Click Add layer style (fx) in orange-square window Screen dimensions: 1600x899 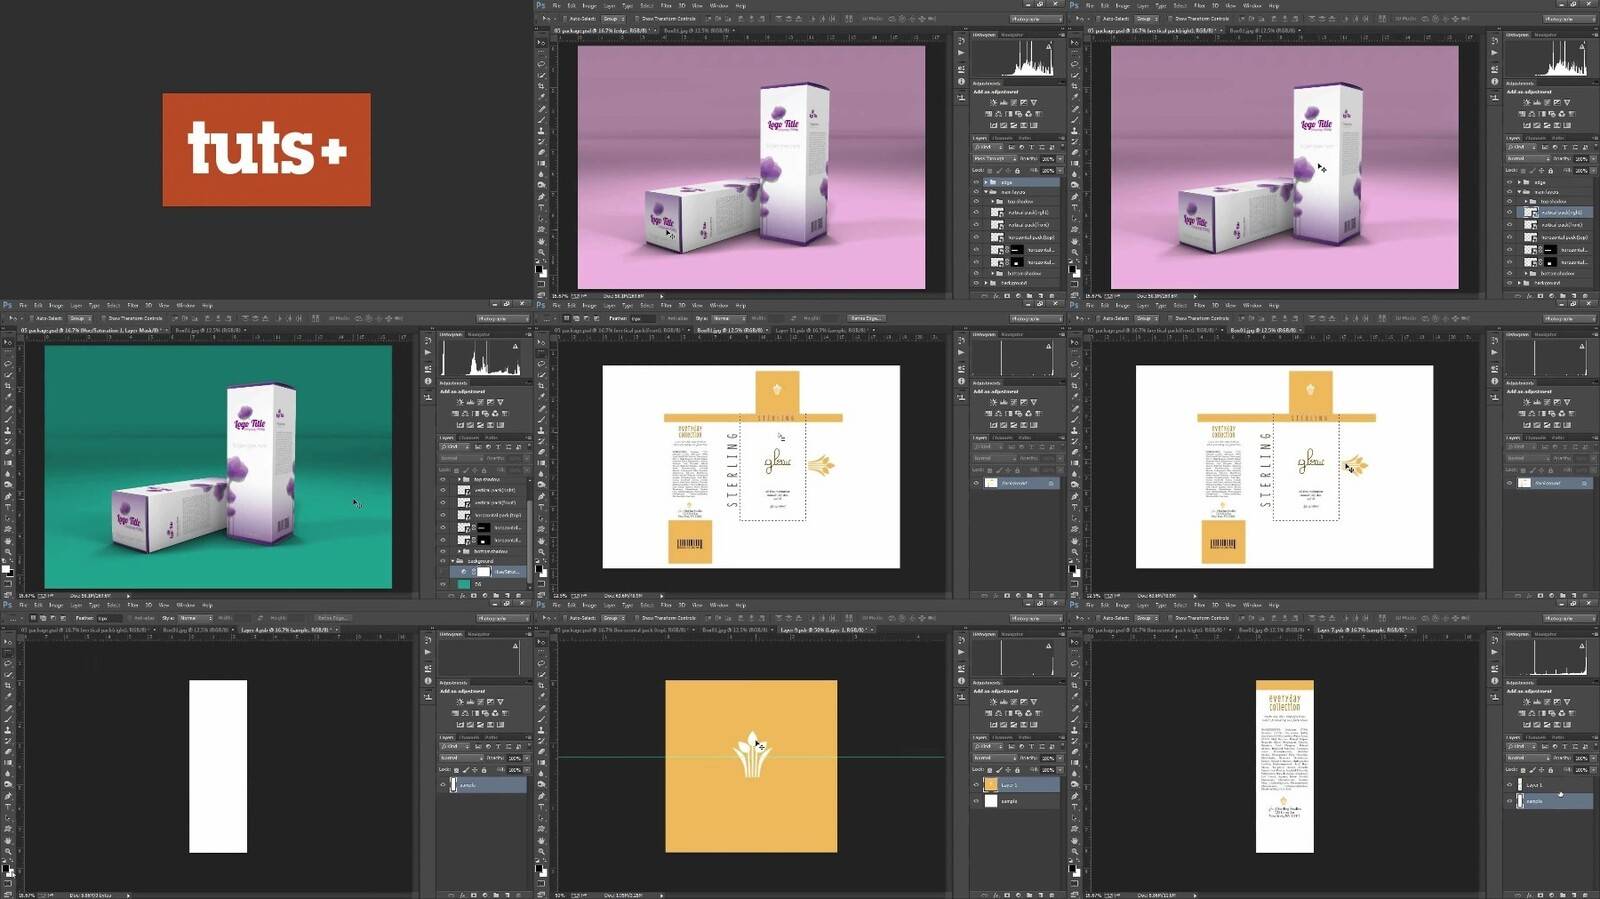pos(996,894)
